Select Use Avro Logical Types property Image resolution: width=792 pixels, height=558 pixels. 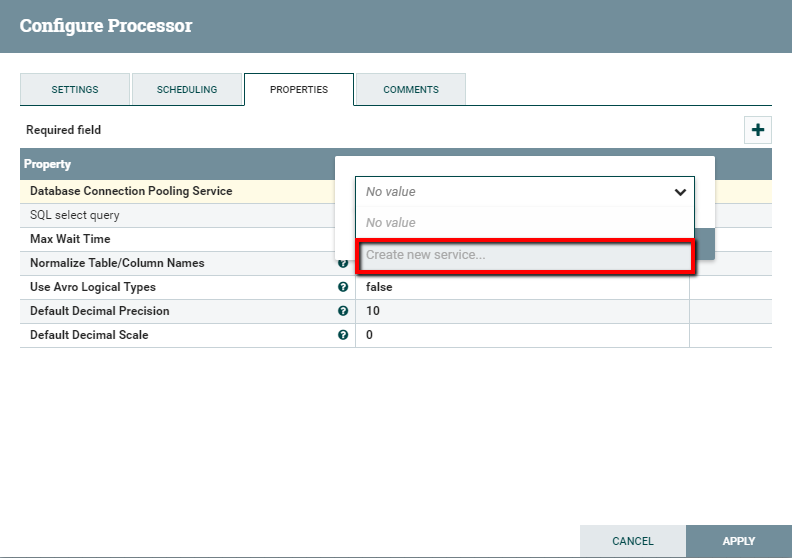93,287
